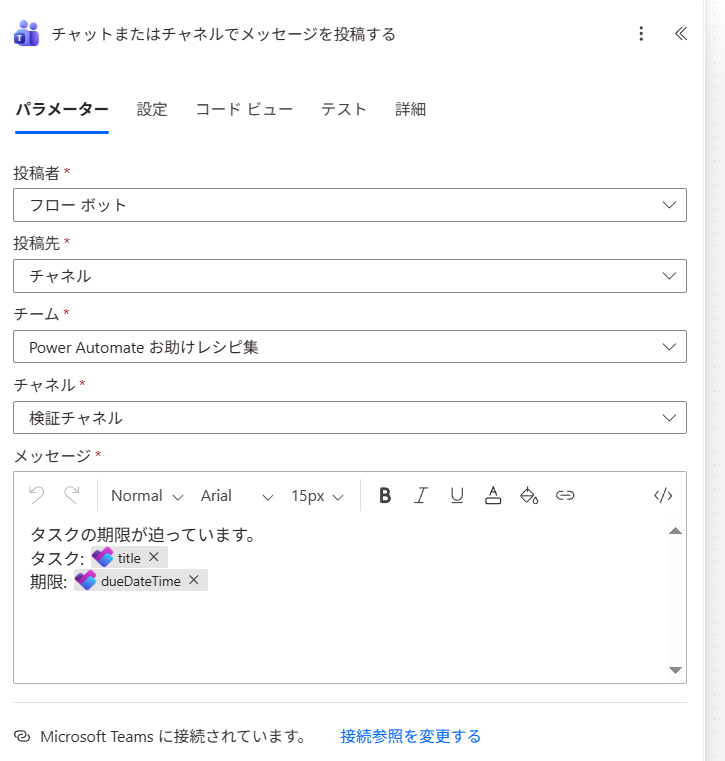The width and height of the screenshot is (725, 761).
Task: Switch to the 詳細 tab
Action: click(410, 109)
